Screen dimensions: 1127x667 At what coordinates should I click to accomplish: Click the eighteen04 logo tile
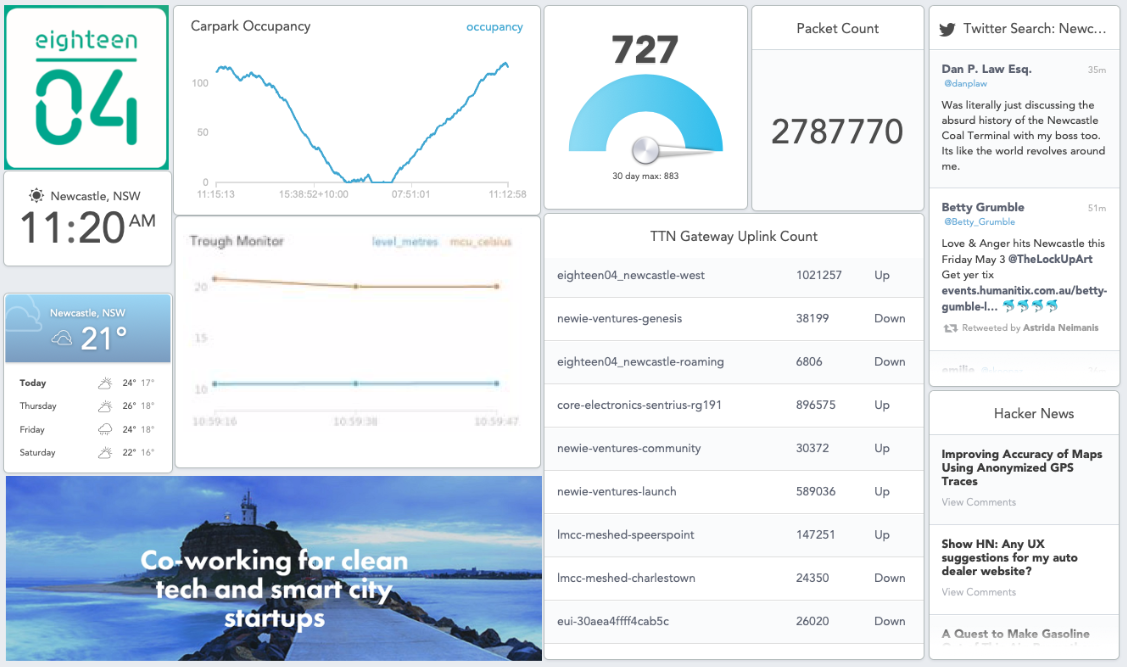click(86, 88)
